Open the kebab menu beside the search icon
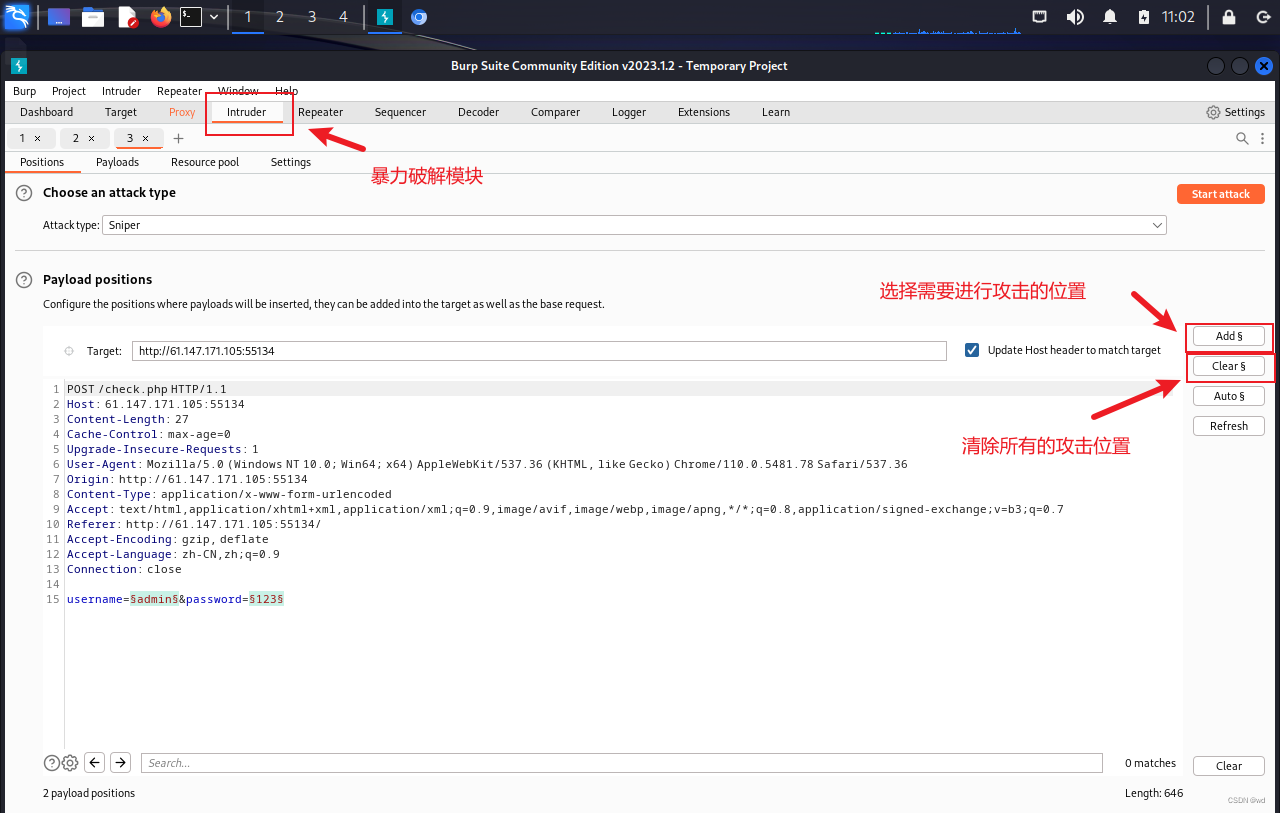This screenshot has width=1280, height=813. point(1262,138)
